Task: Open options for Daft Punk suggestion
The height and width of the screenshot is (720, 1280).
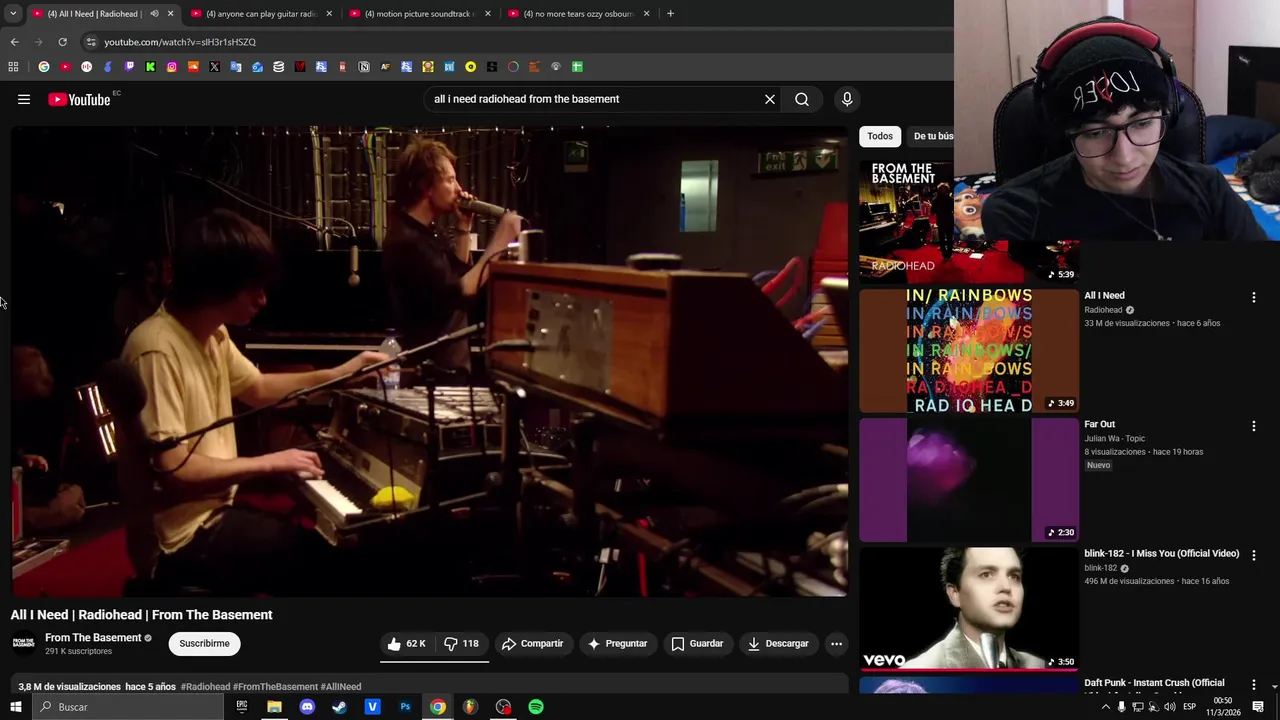Action: tap(1254, 685)
